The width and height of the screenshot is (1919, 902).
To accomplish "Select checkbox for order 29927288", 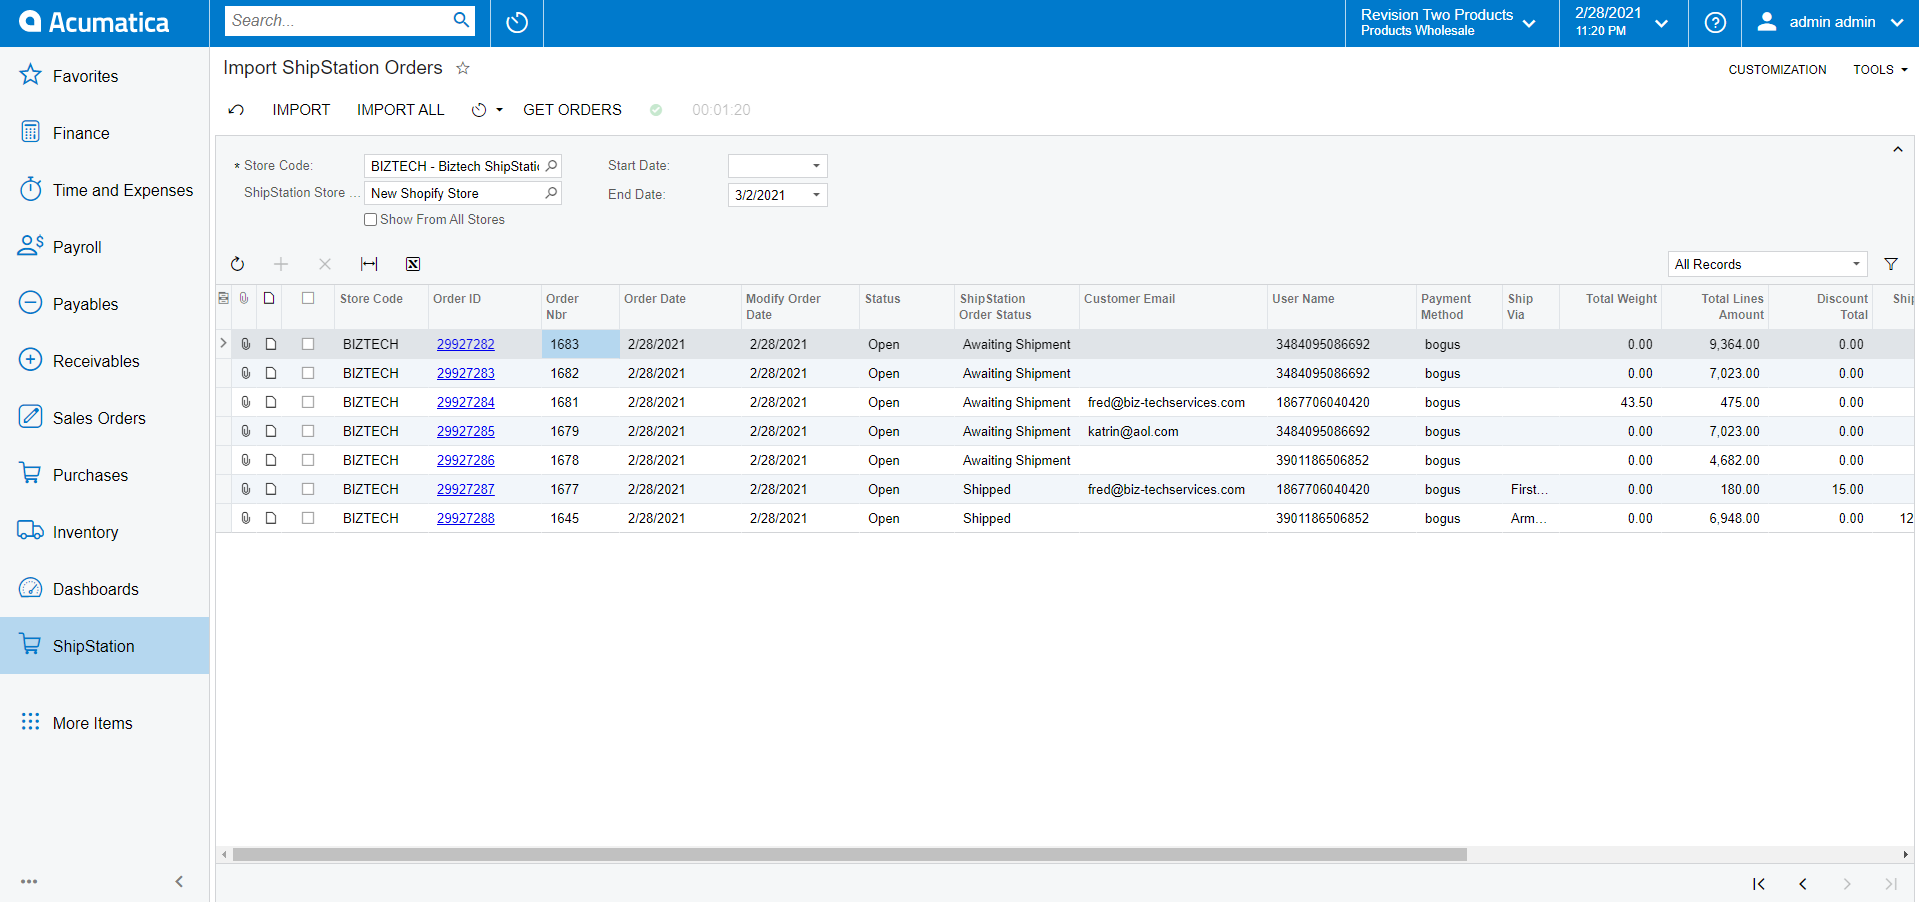I will pos(308,518).
